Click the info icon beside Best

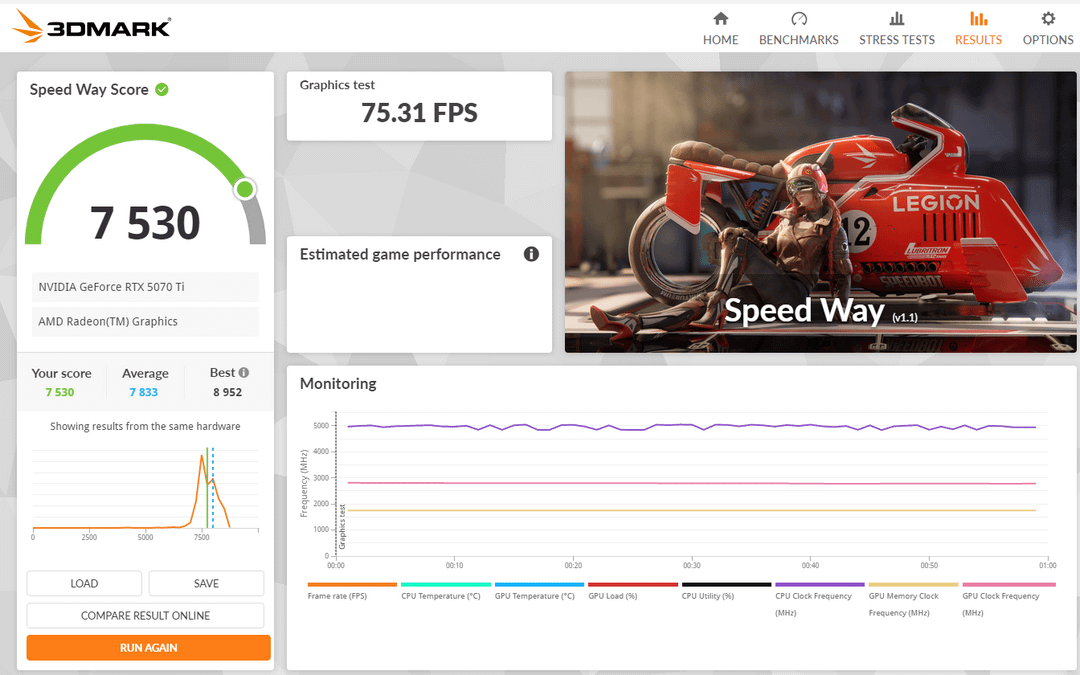coord(244,373)
